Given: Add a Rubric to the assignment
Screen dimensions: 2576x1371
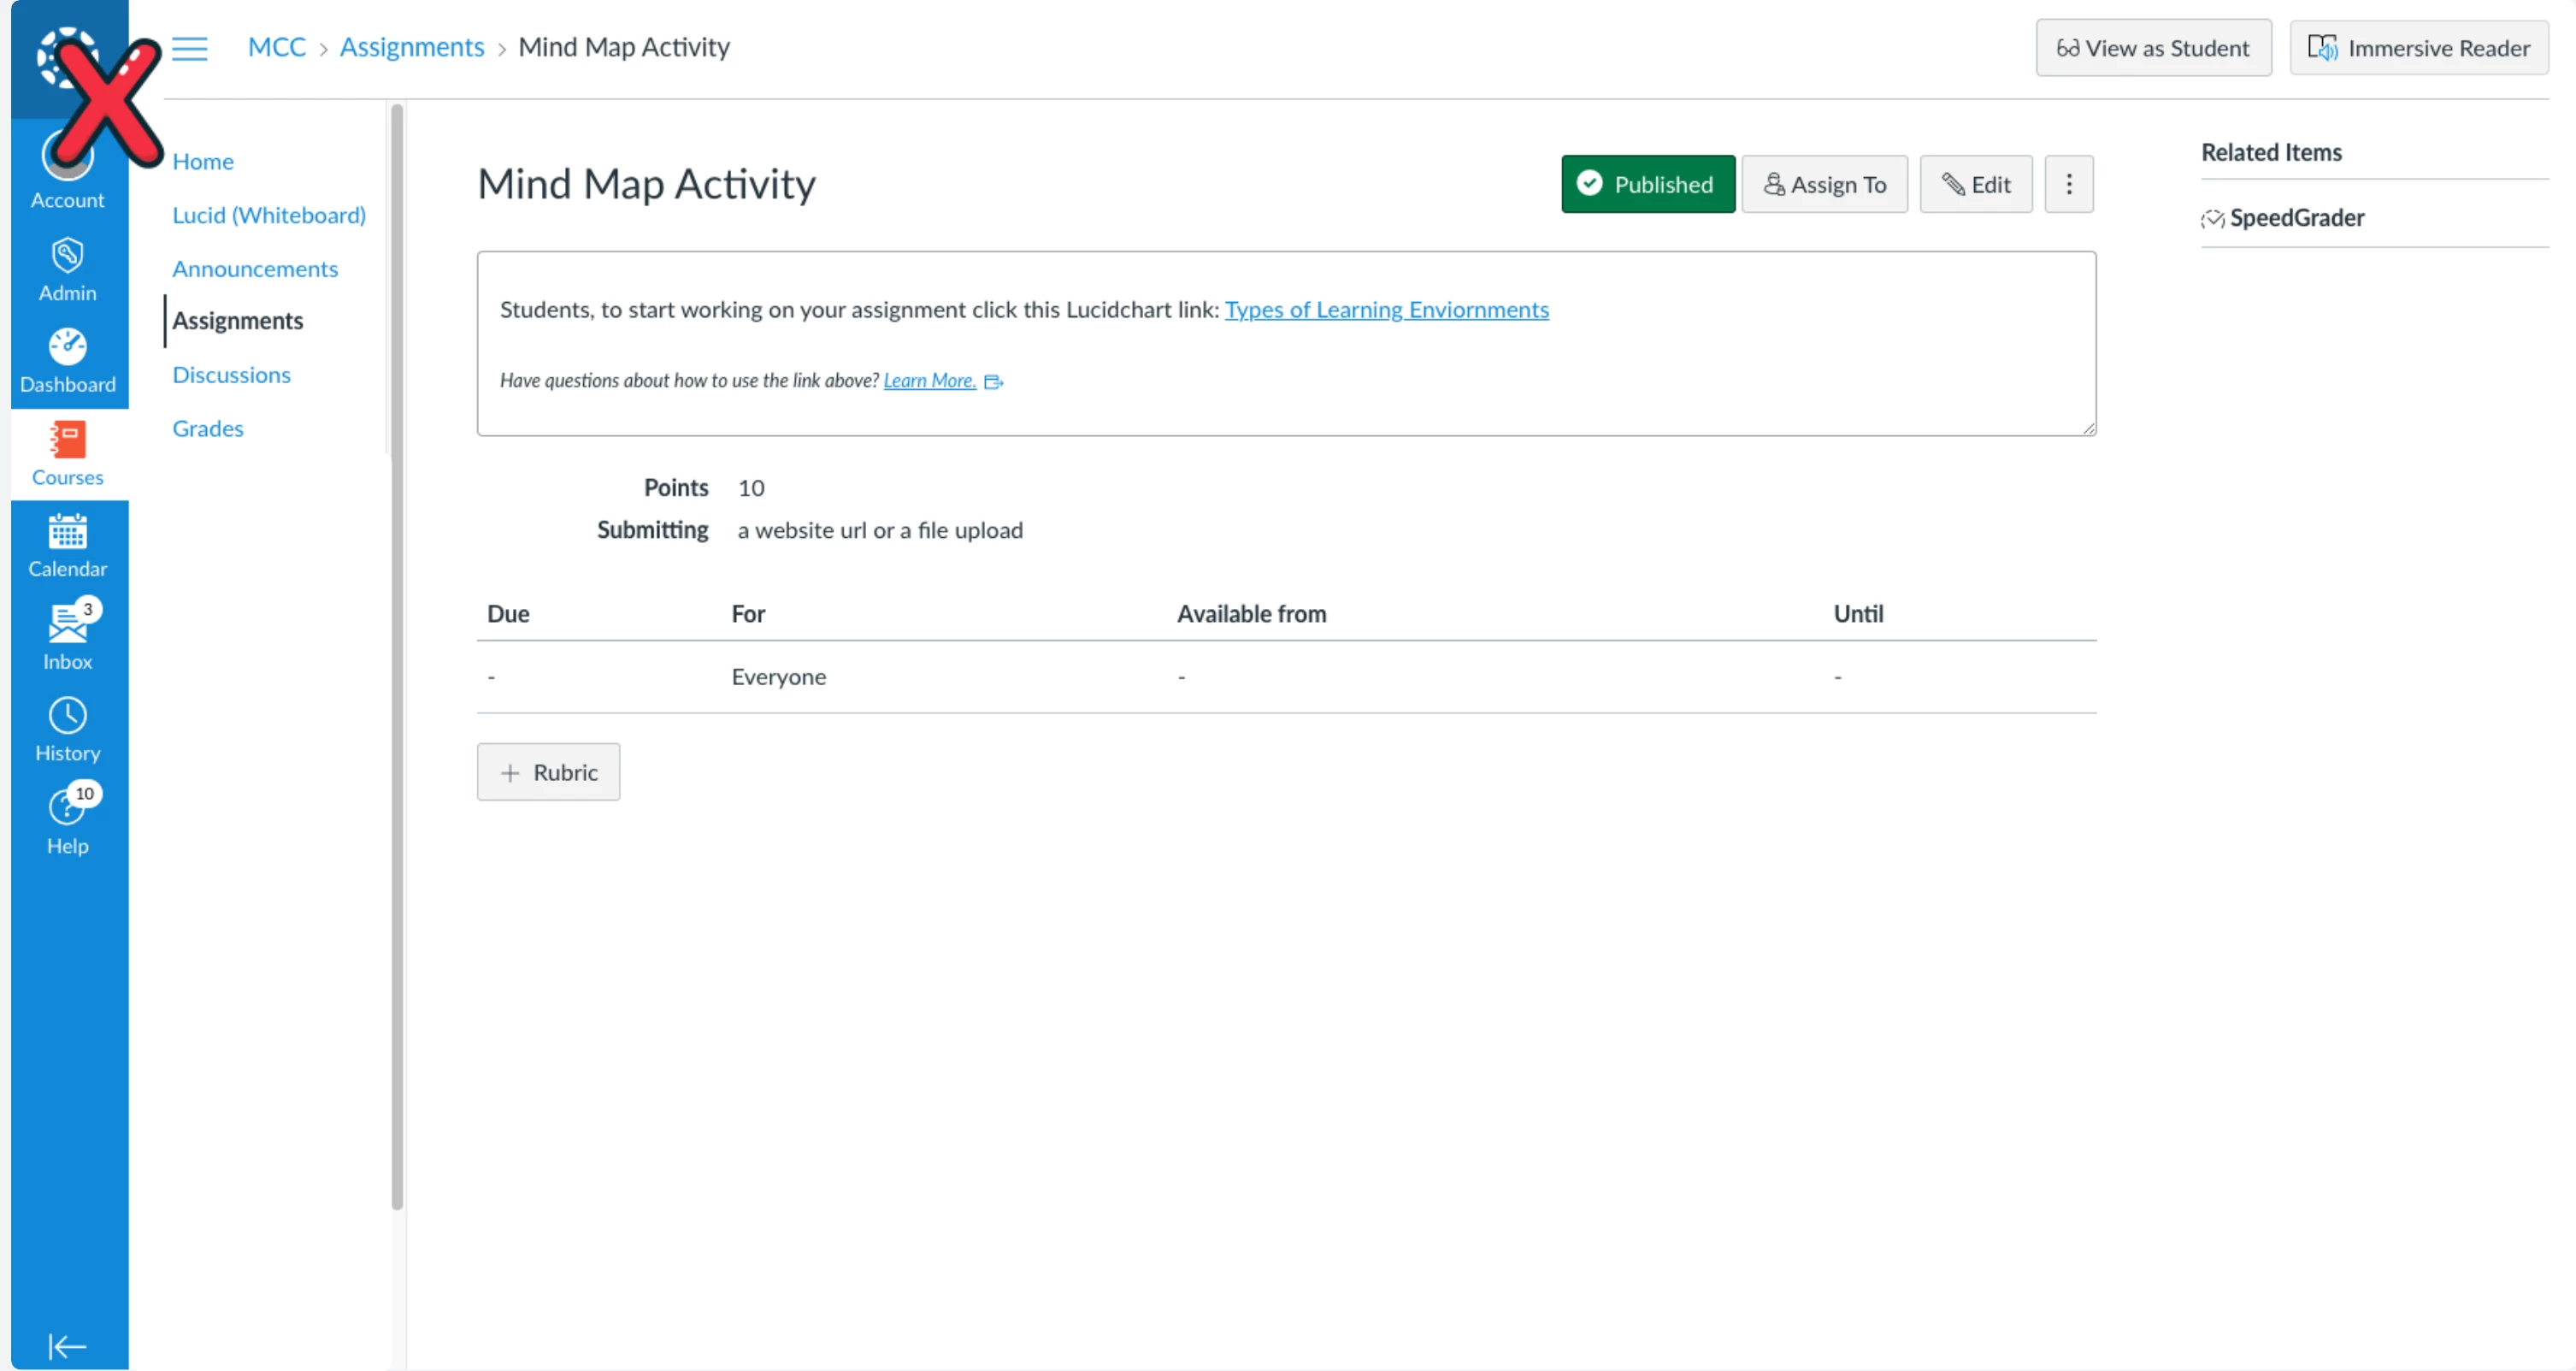Looking at the screenshot, I should coord(548,772).
